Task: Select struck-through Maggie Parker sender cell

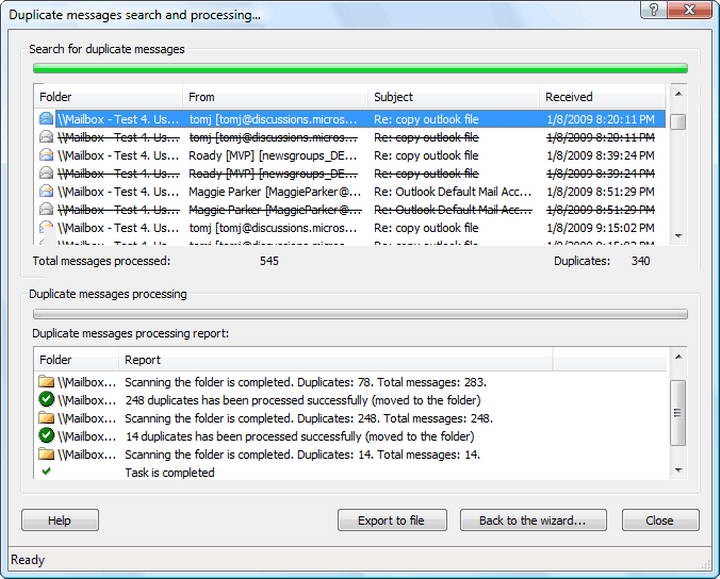Action: pyautogui.click(x=275, y=210)
